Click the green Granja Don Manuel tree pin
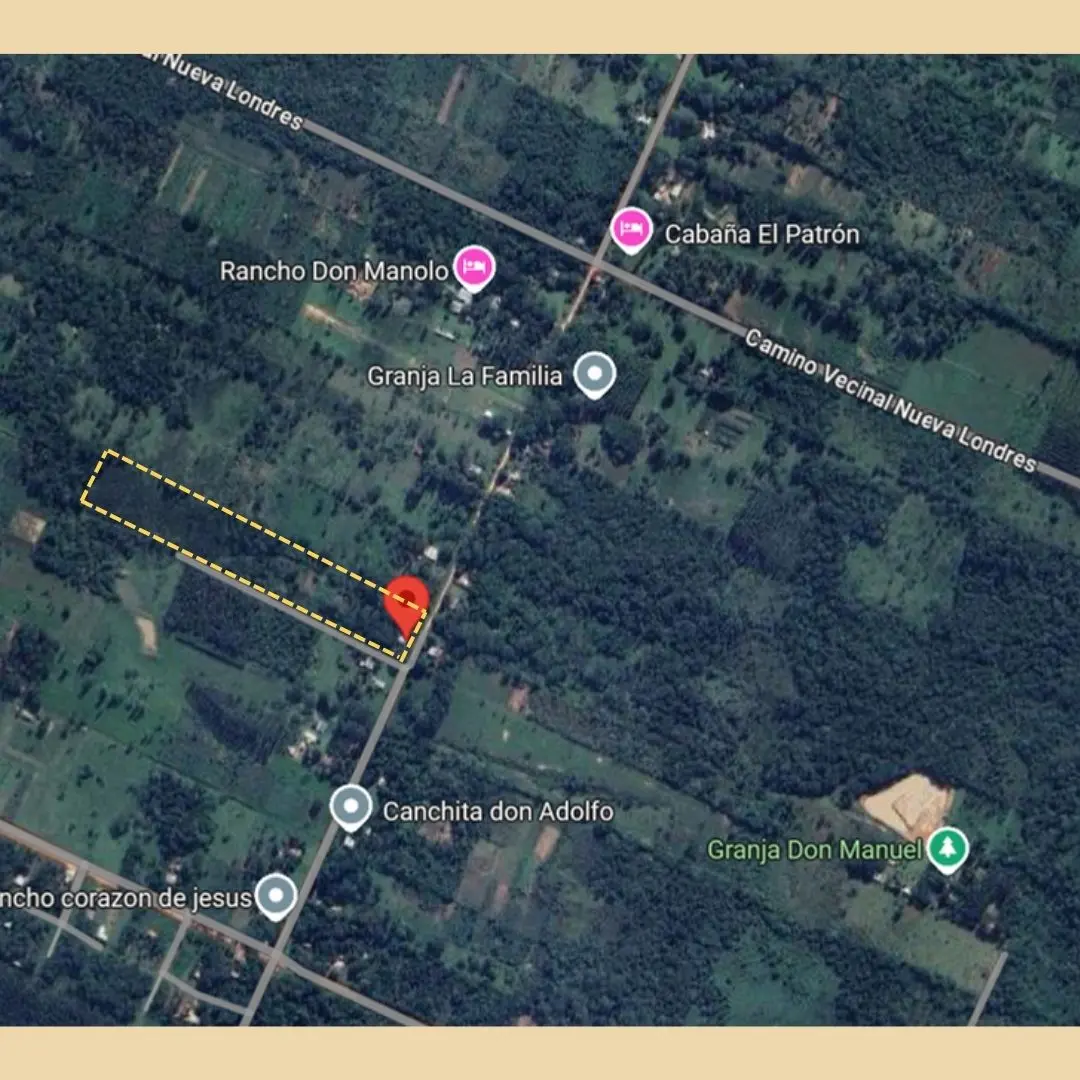Viewport: 1080px width, 1080px height. tap(947, 850)
